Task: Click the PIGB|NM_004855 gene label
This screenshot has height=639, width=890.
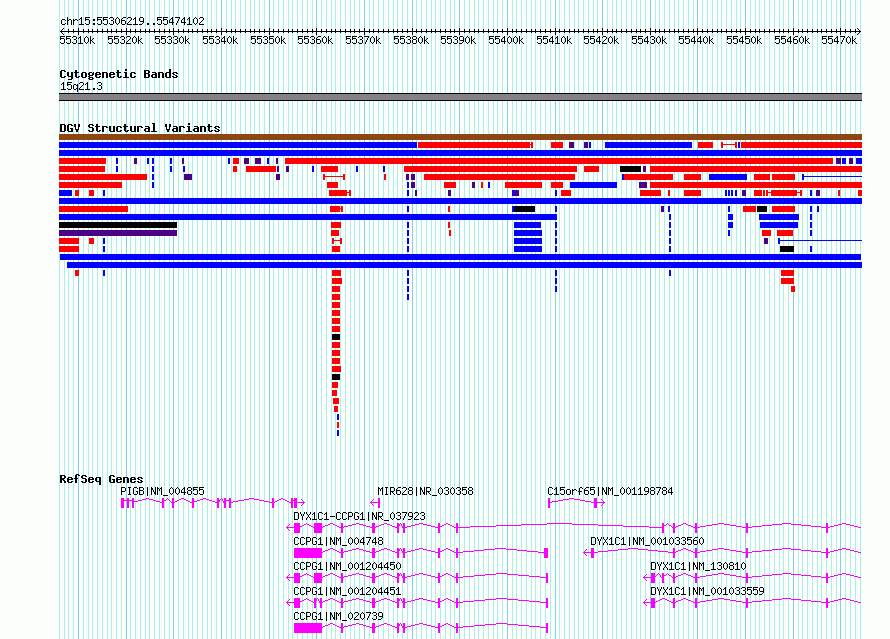Action: 162,491
